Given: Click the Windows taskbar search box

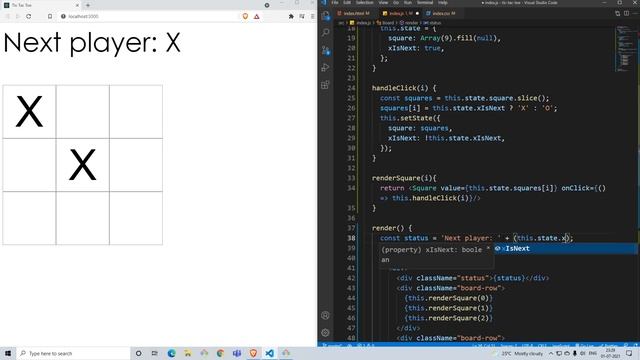Looking at the screenshot, I should pyautogui.click(x=73, y=353).
